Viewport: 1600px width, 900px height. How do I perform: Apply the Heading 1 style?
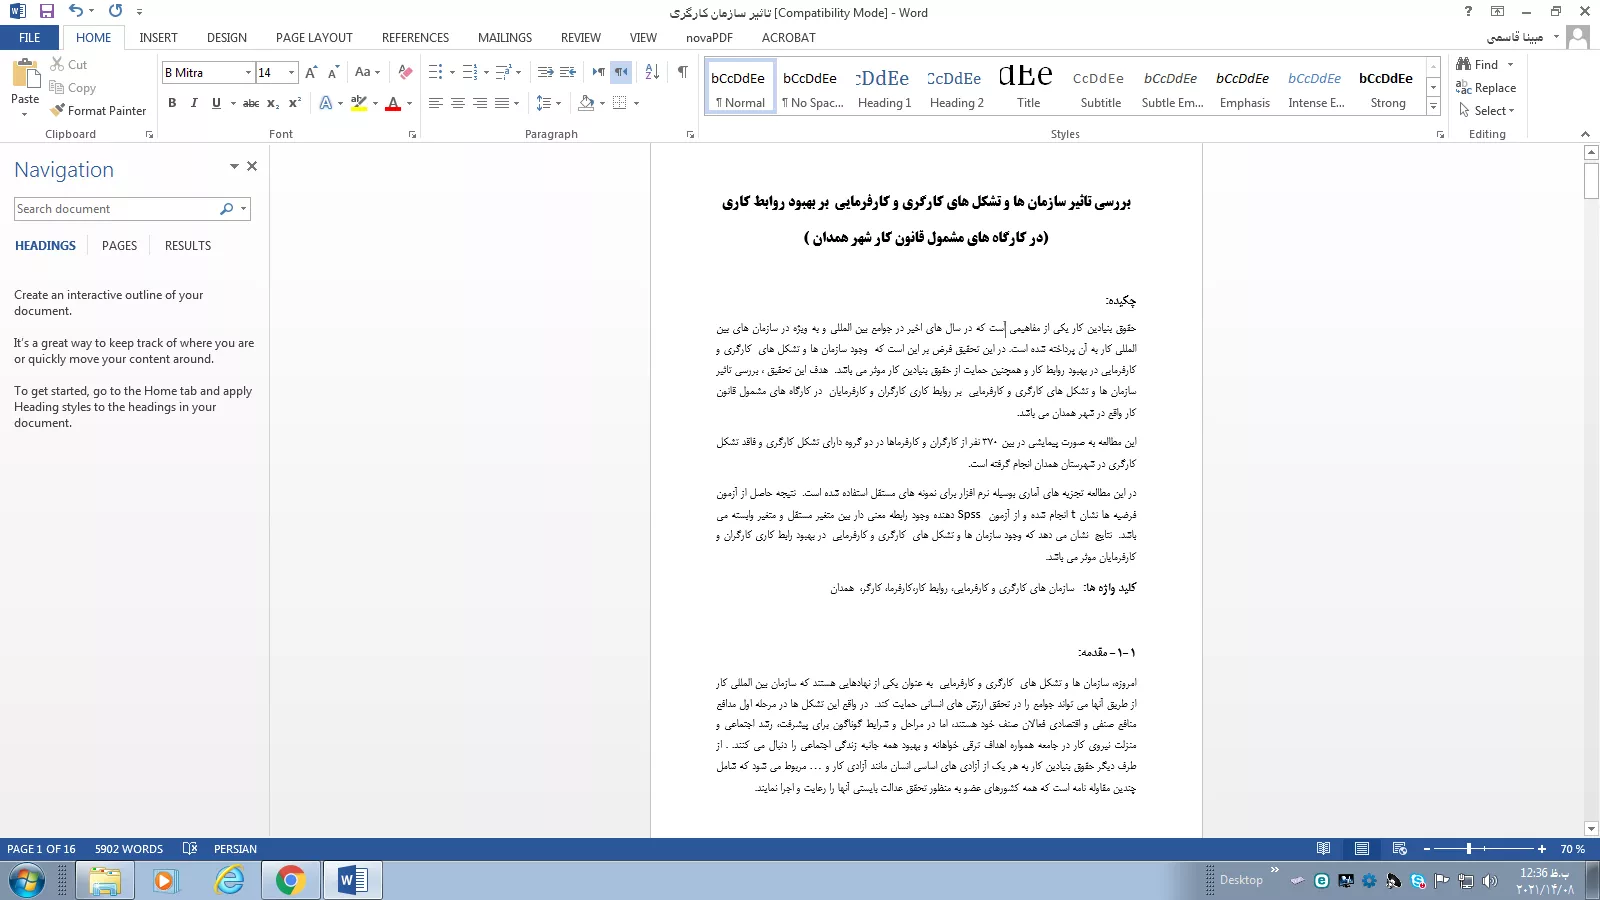click(884, 87)
